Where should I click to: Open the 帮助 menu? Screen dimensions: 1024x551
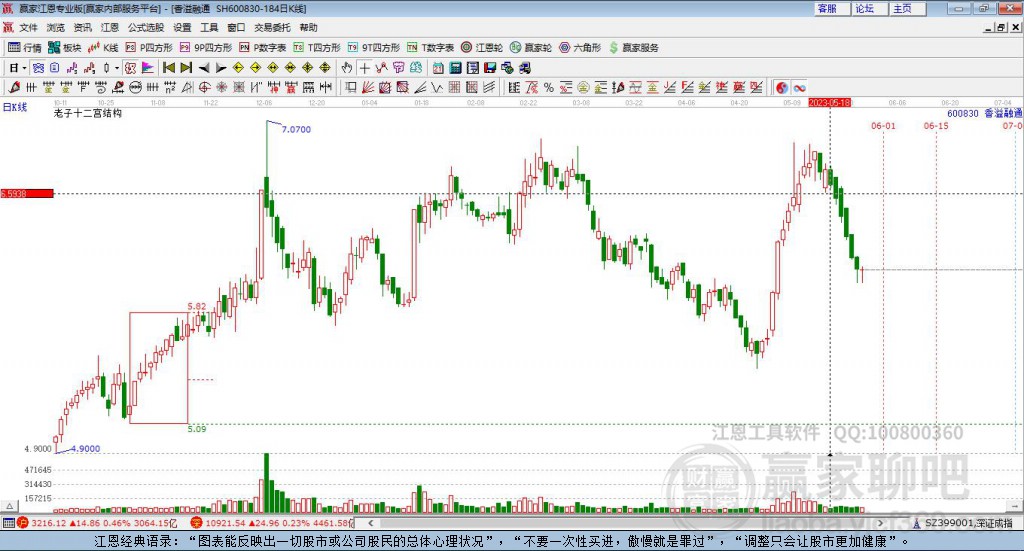point(308,27)
